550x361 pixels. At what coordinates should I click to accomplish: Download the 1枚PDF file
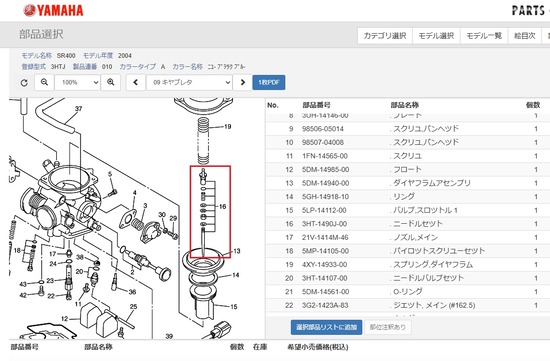[x=269, y=82]
